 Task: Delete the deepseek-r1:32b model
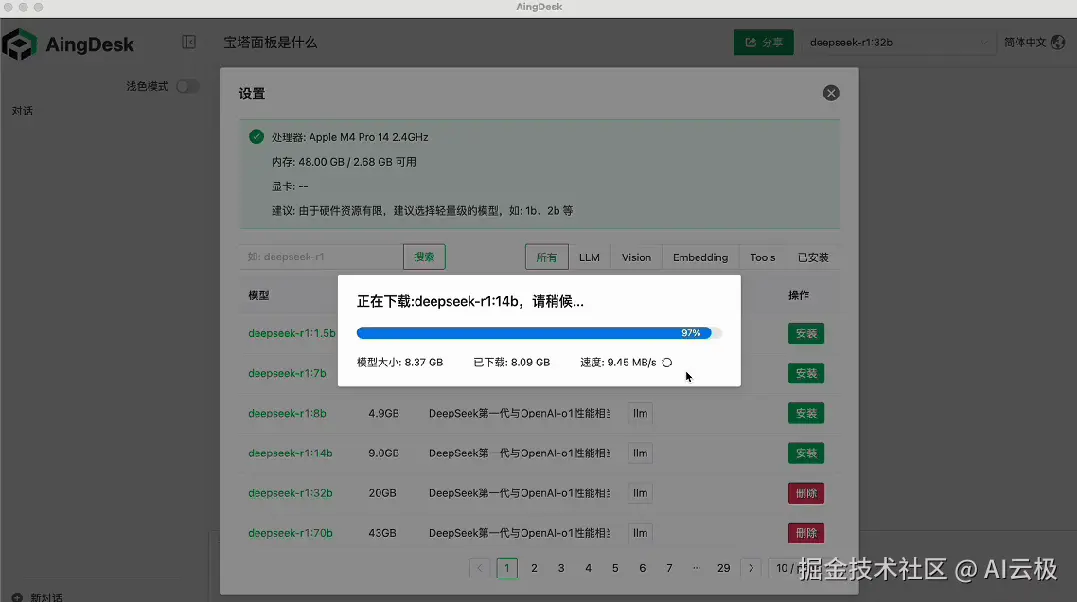pos(806,493)
